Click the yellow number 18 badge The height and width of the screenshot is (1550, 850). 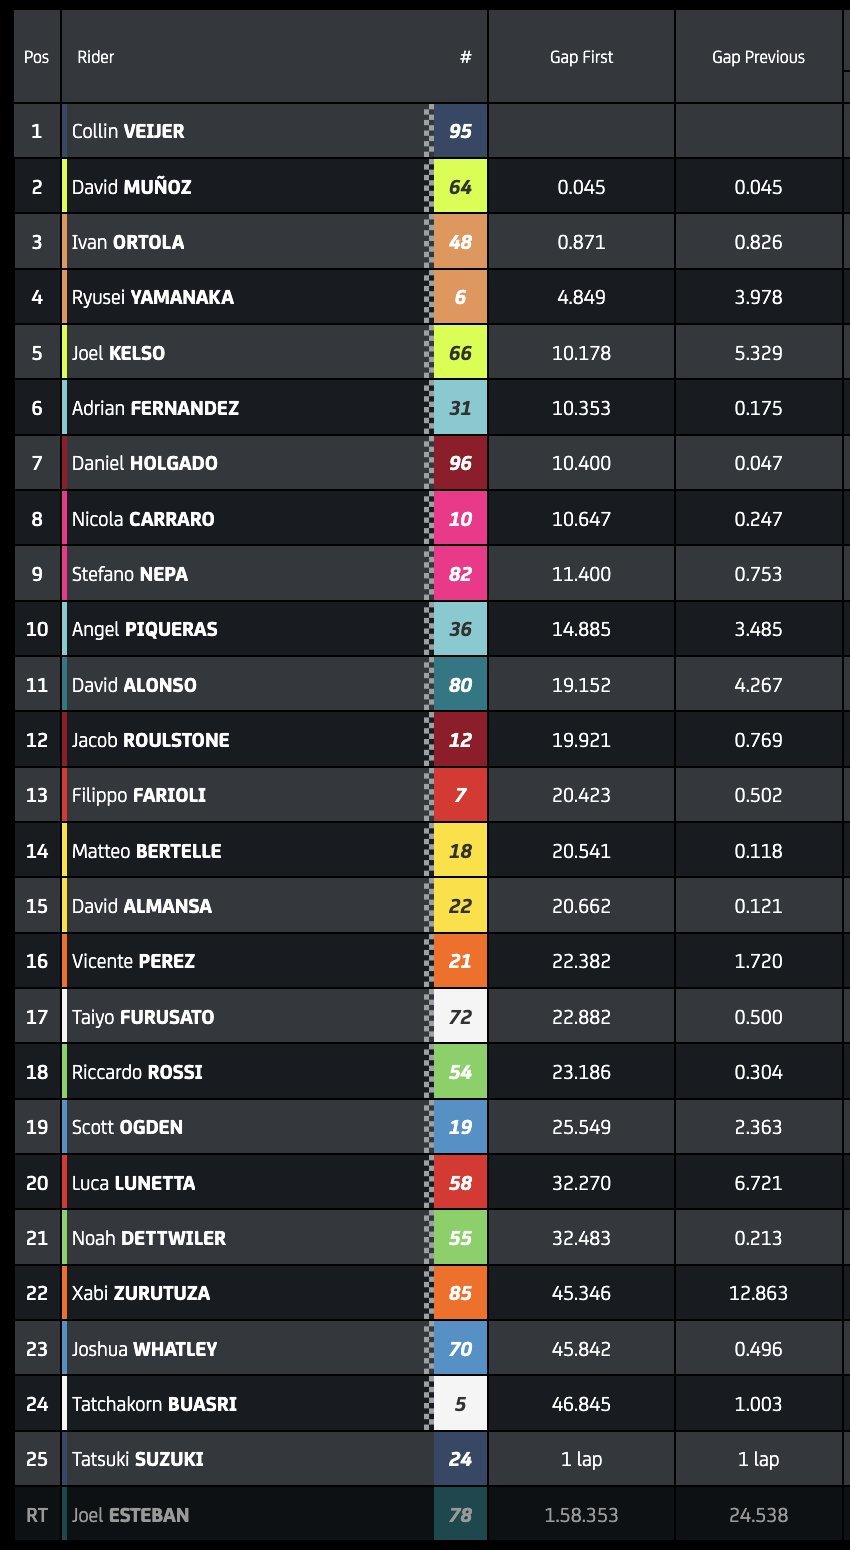[460, 851]
